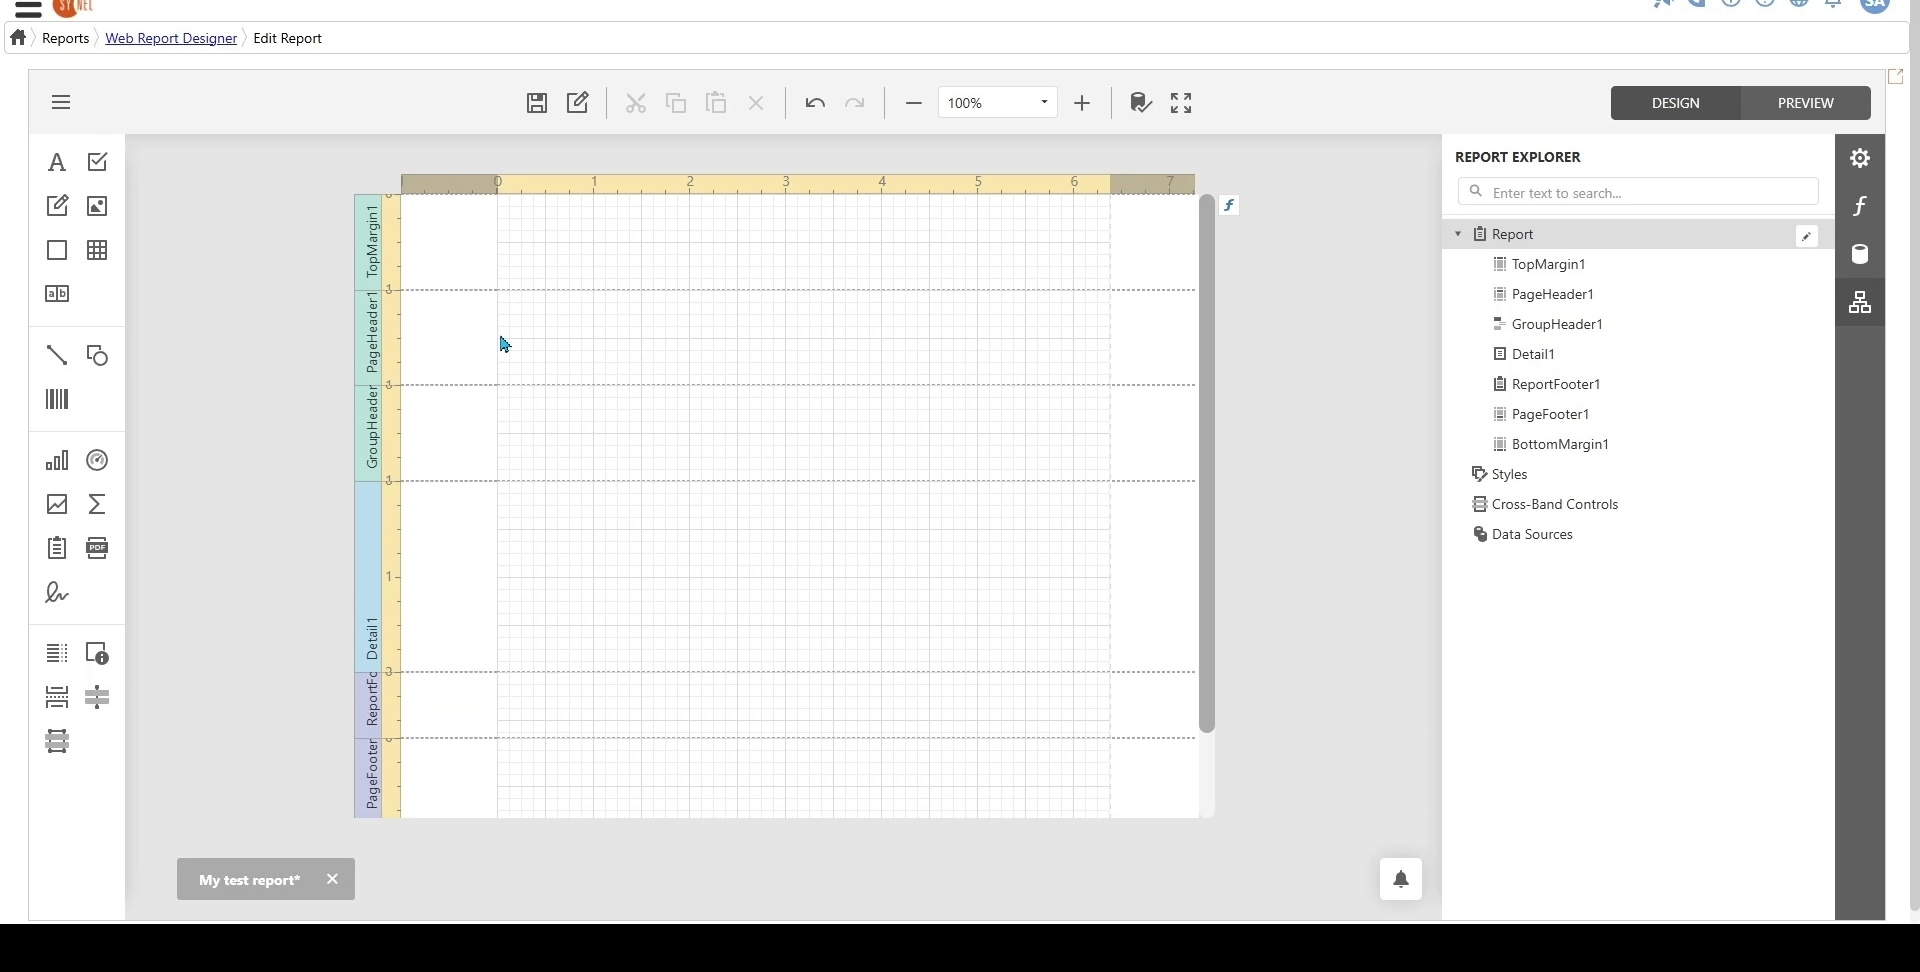The width and height of the screenshot is (1920, 972).
Task: Save the report with the floppy icon
Action: 537,103
